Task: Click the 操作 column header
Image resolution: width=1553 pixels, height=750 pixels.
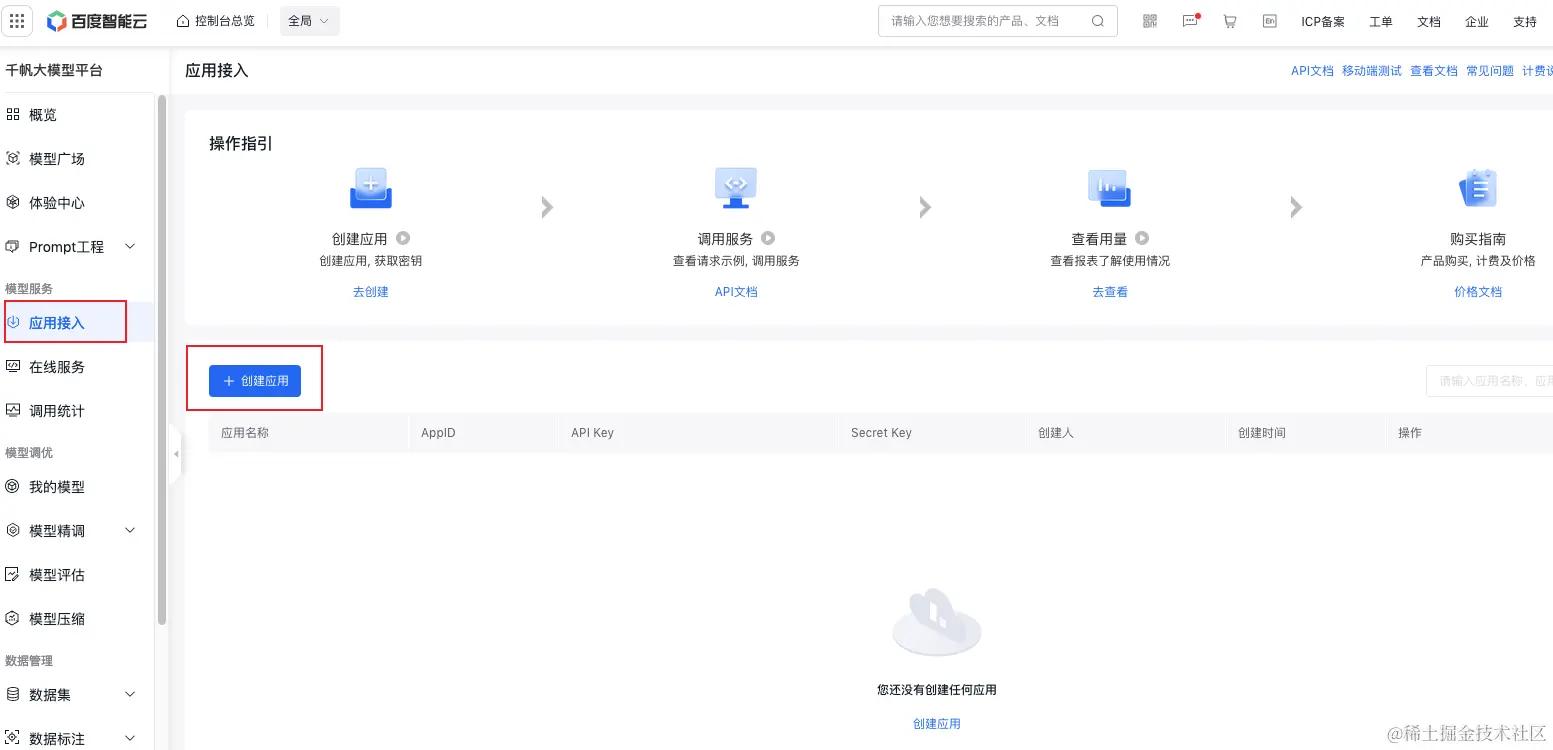Action: pos(1410,433)
